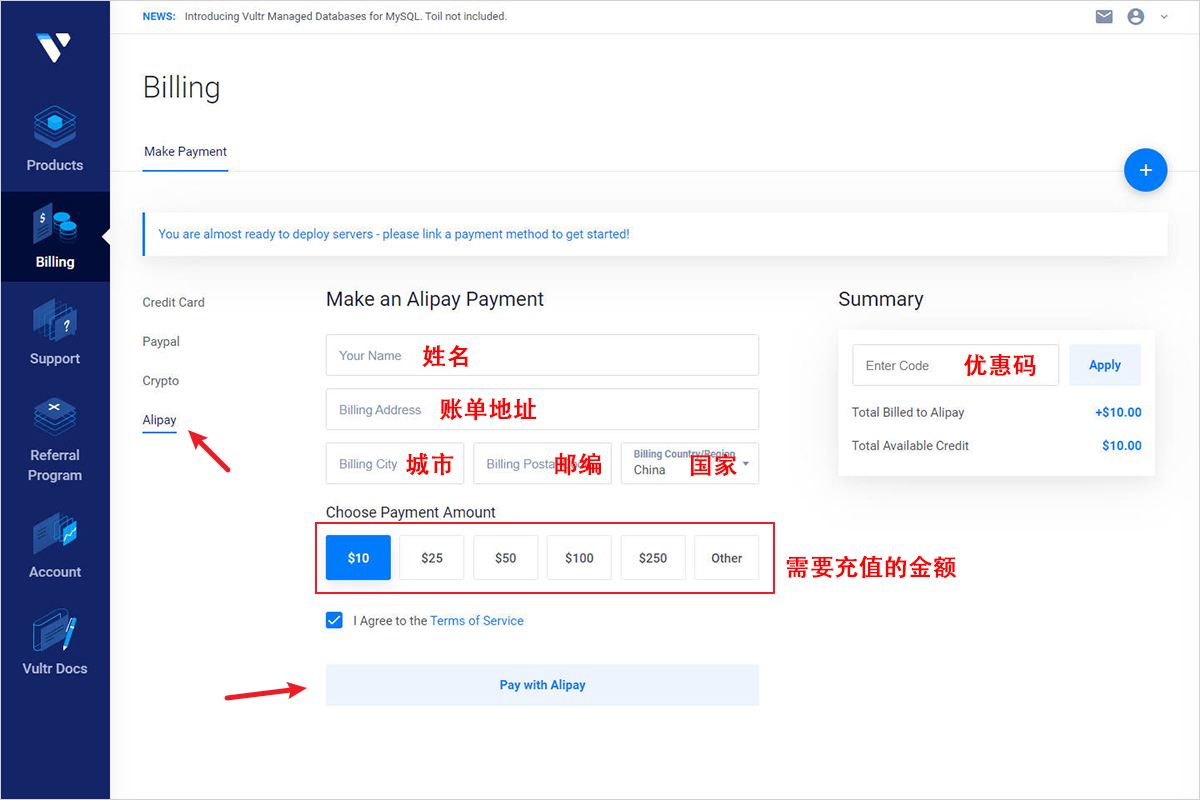
Task: Select the $25 payment amount
Action: coord(432,558)
